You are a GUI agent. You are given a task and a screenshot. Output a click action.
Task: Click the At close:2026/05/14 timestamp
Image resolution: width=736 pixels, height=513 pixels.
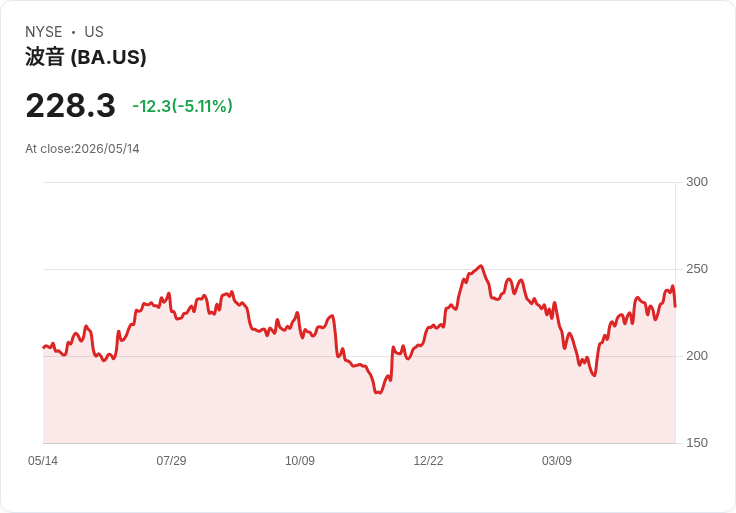coord(82,149)
